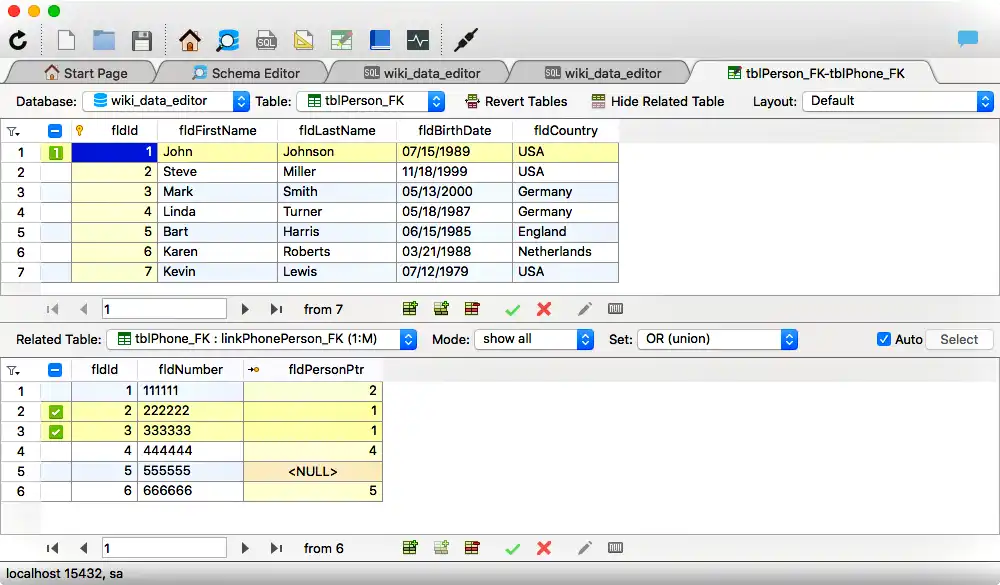Duplicate row in the upper person table

pos(441,309)
